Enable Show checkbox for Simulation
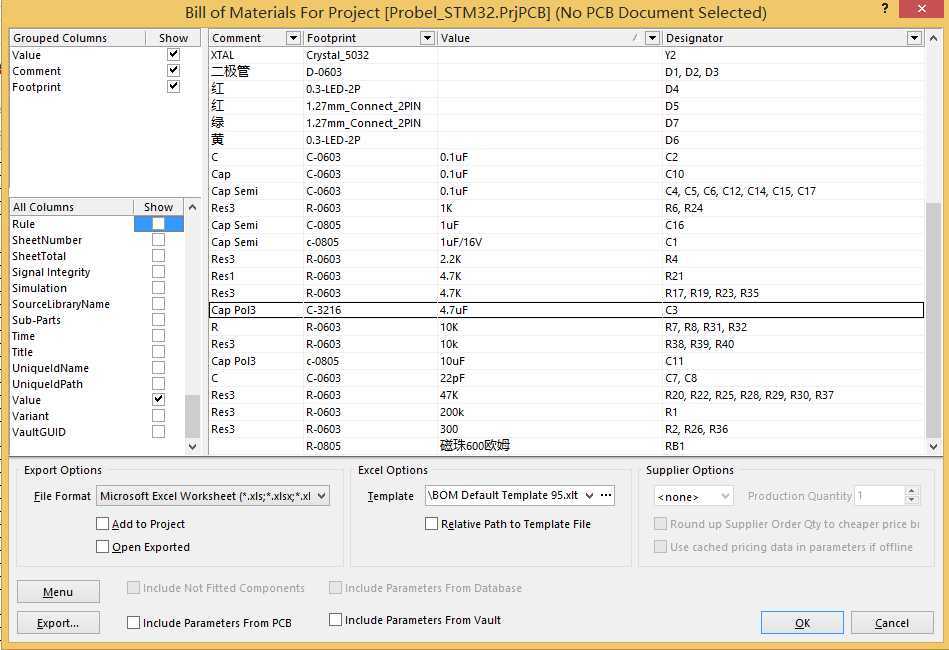Viewport: 949px width, 650px height. tap(158, 287)
